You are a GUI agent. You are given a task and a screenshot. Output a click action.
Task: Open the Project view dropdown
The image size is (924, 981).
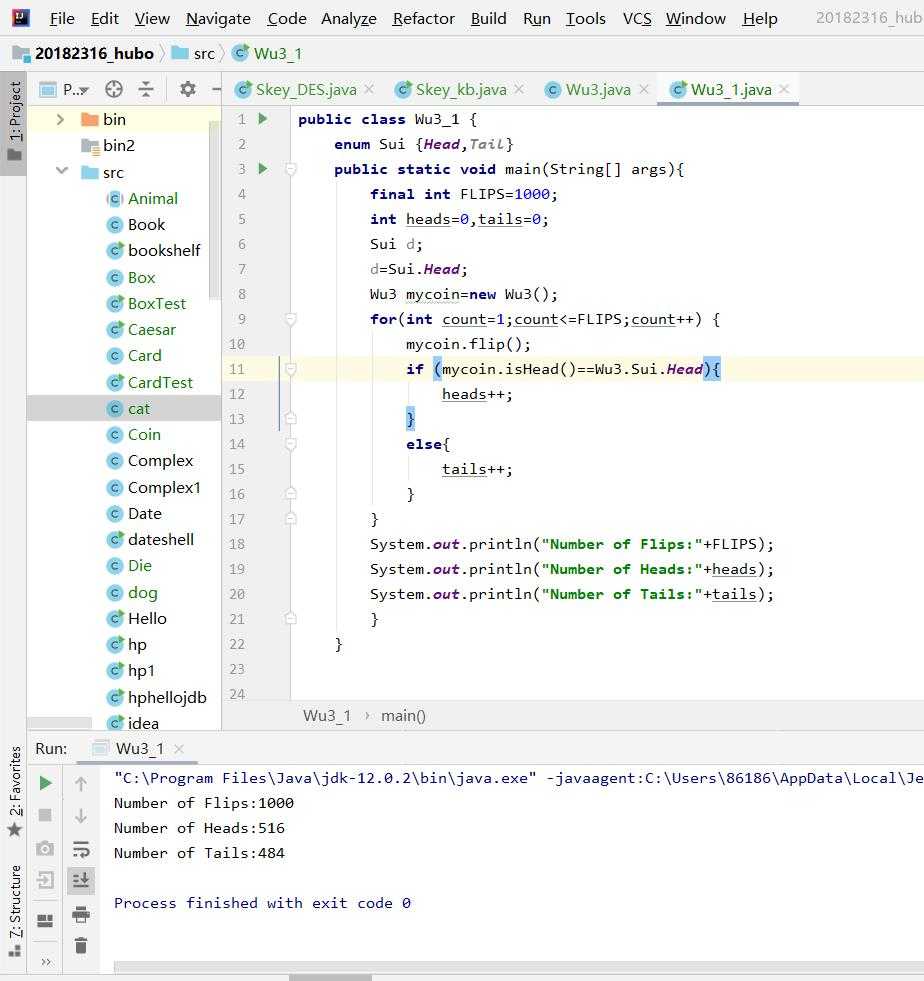[x=75, y=89]
